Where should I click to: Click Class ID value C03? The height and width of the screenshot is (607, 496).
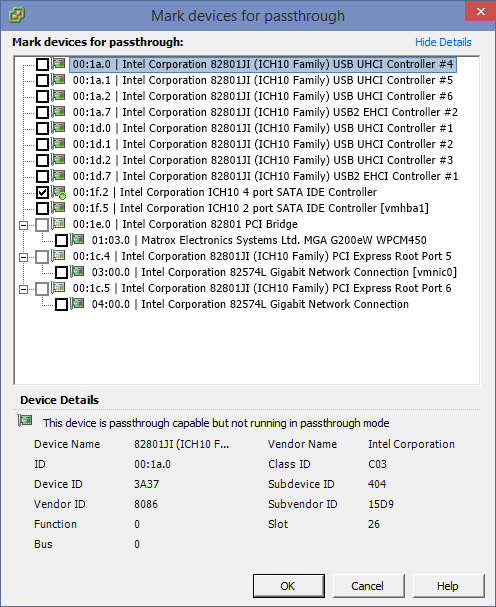click(x=377, y=464)
